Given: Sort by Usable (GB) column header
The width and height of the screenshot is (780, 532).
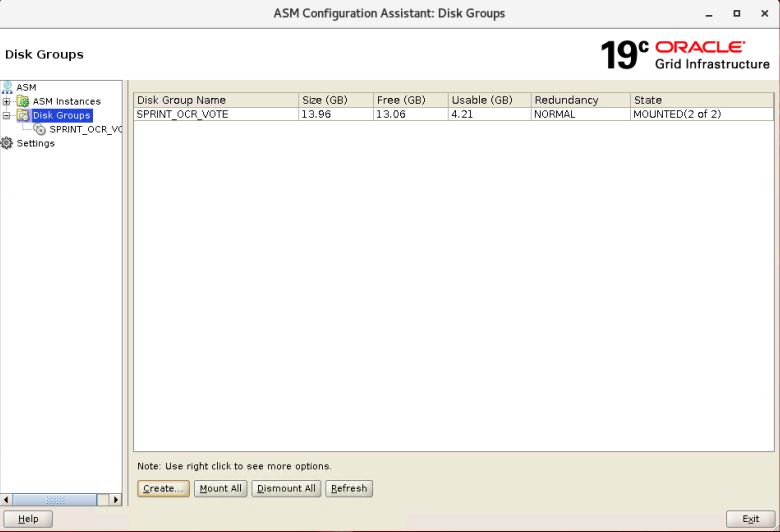Looking at the screenshot, I should (x=489, y=100).
